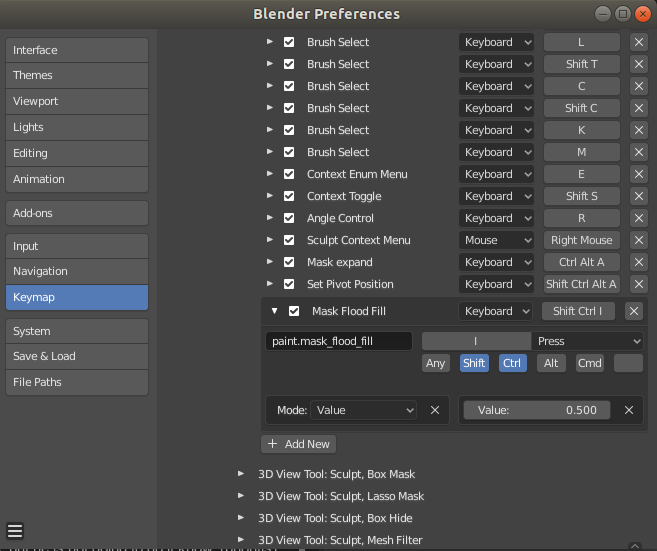Remove the Brush Select C keymap entry
The width and height of the screenshot is (657, 551).
coord(639,86)
